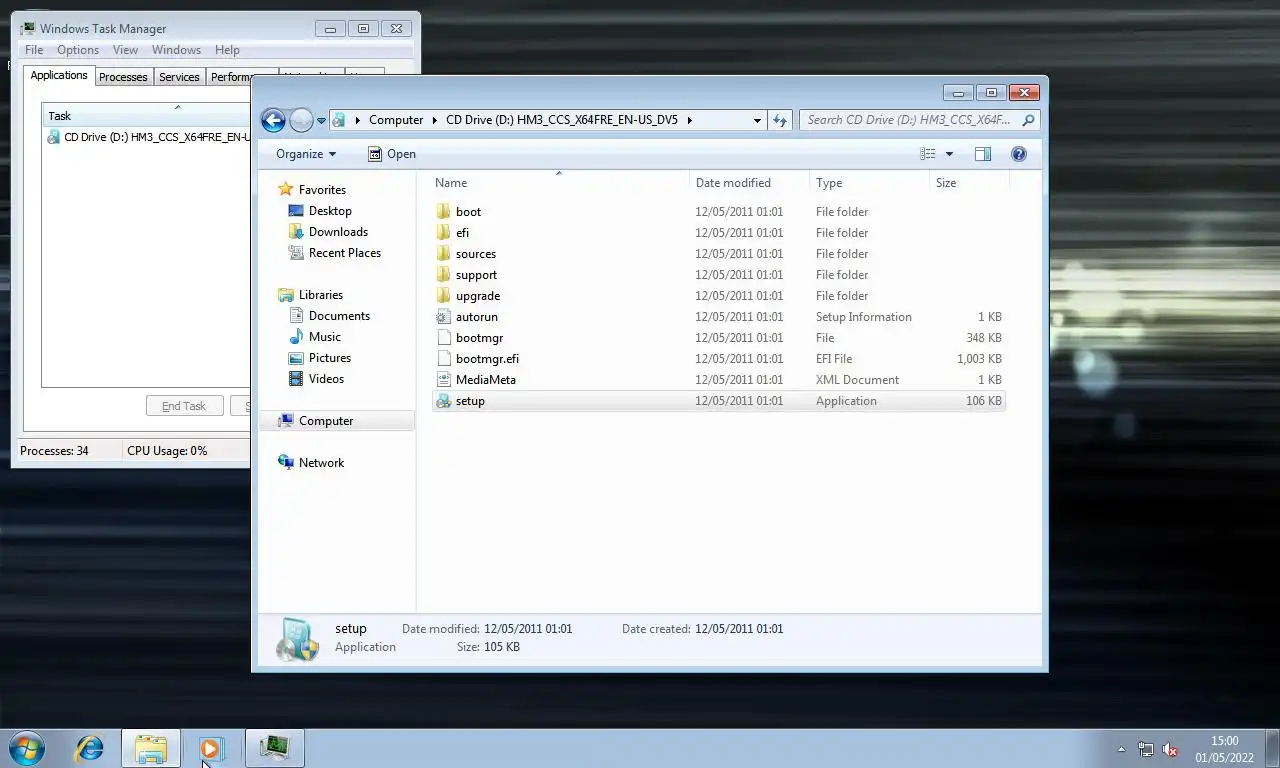The image size is (1280, 768).
Task: Select the setup application icon
Action: pyautogui.click(x=444, y=401)
